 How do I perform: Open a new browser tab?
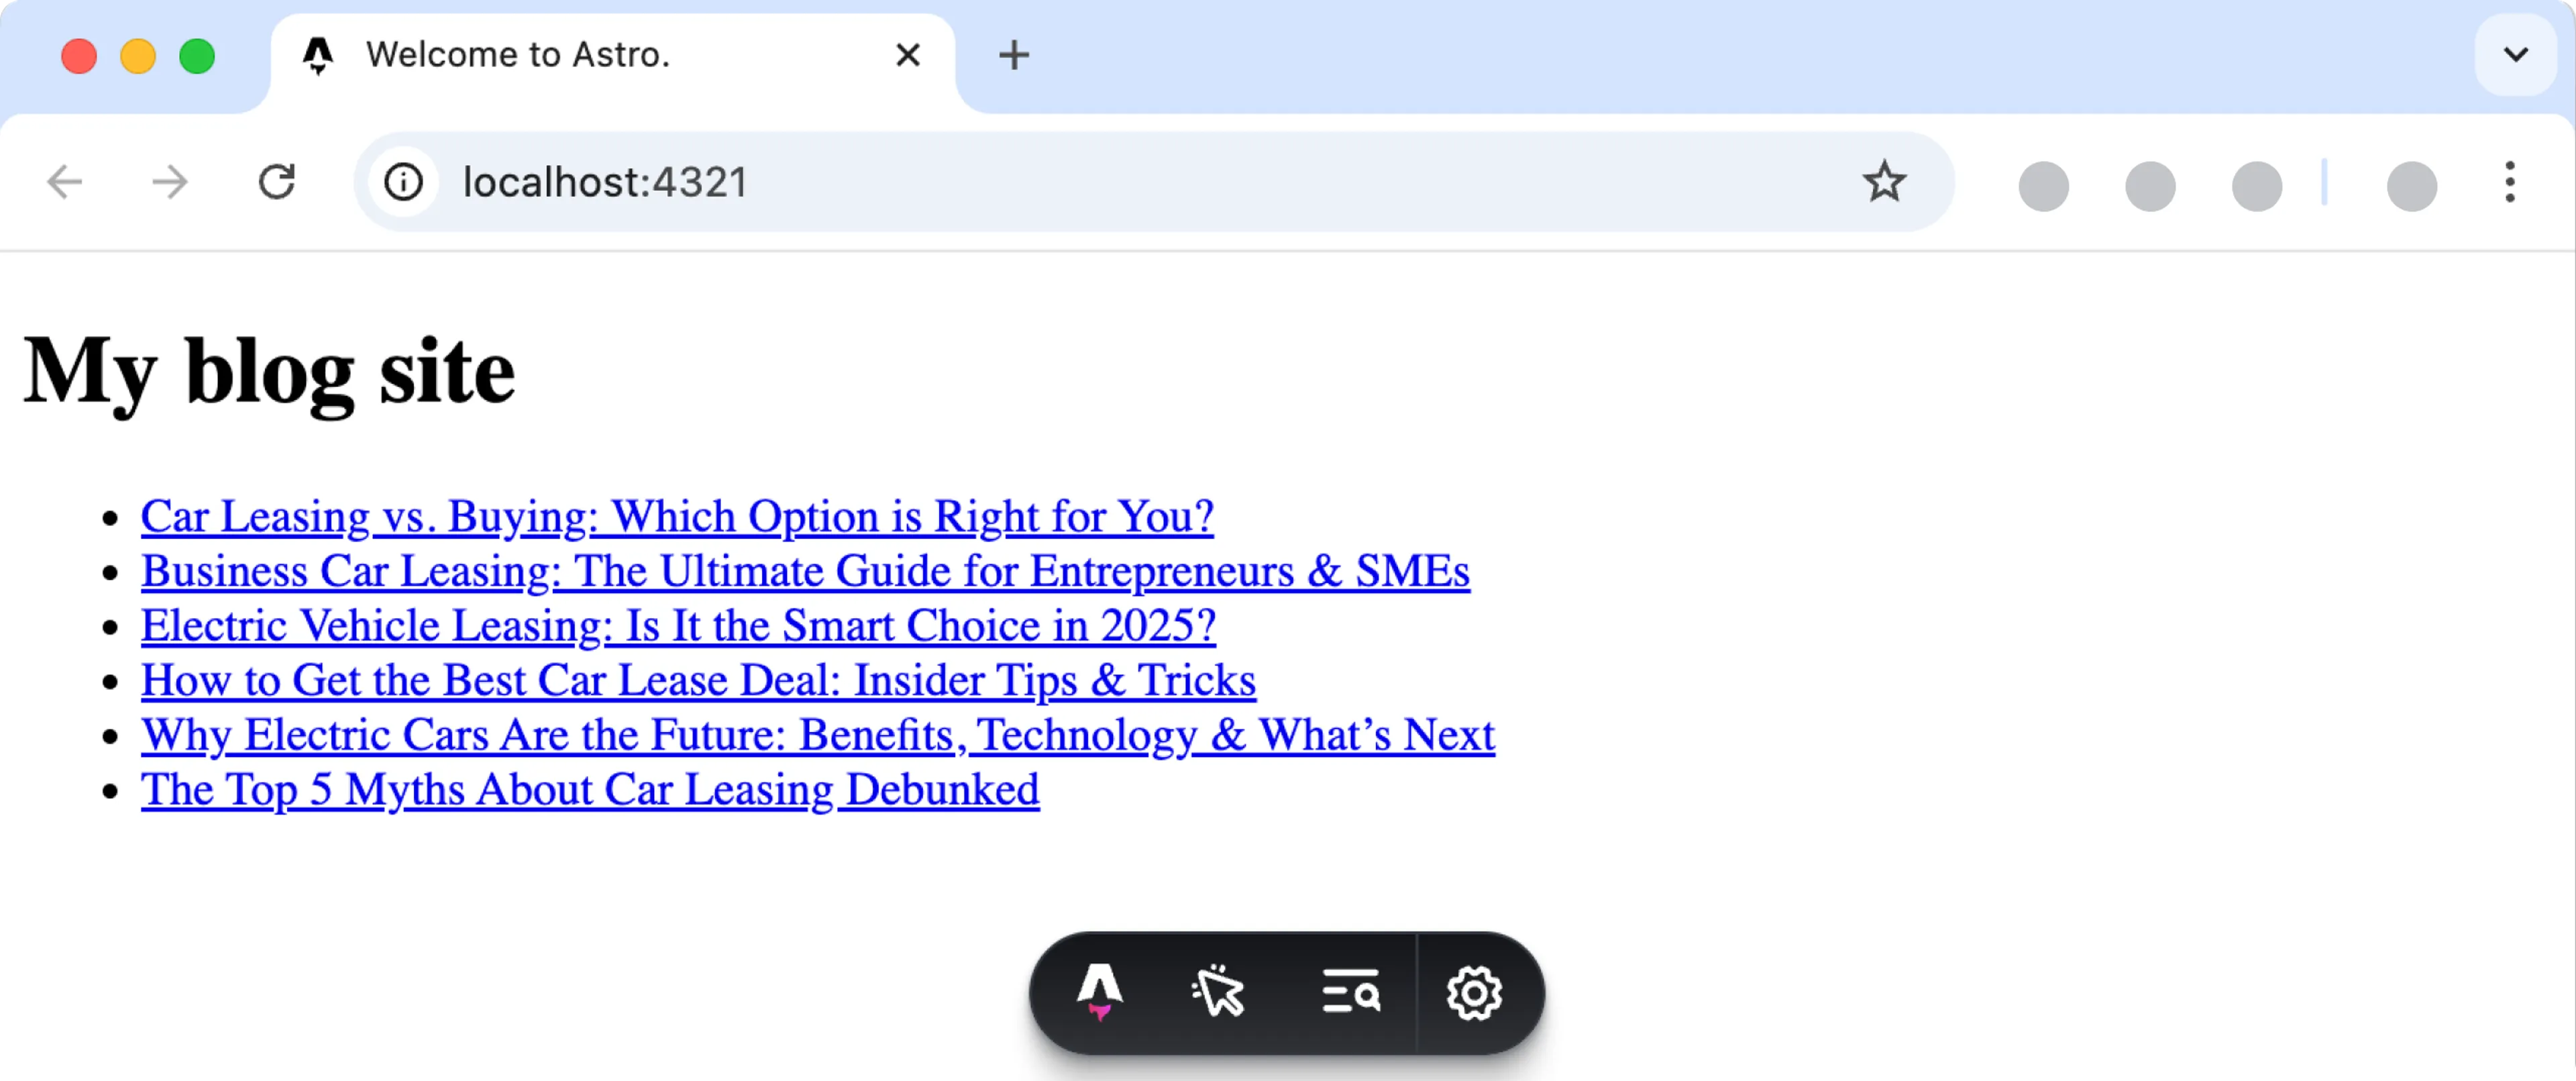pos(1014,55)
